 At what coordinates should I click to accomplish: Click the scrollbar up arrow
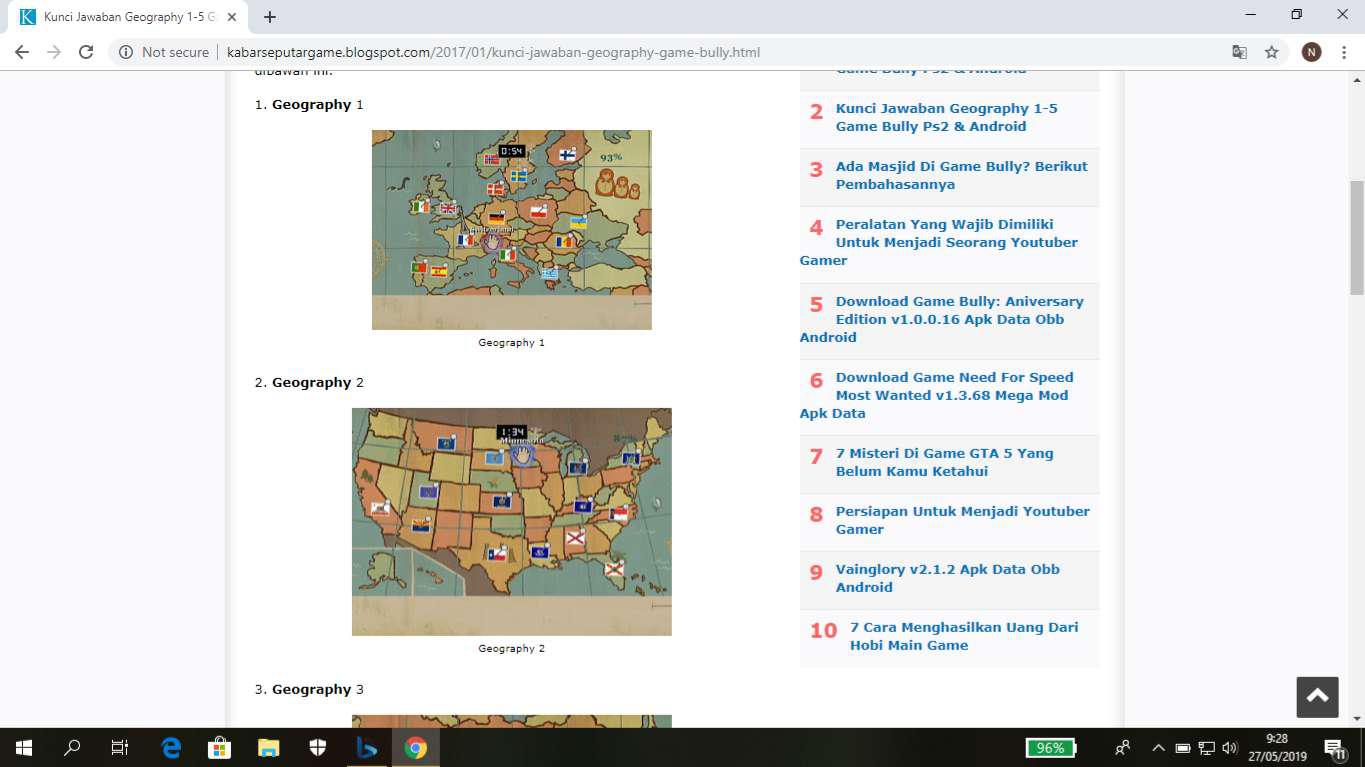pyautogui.click(x=1357, y=79)
